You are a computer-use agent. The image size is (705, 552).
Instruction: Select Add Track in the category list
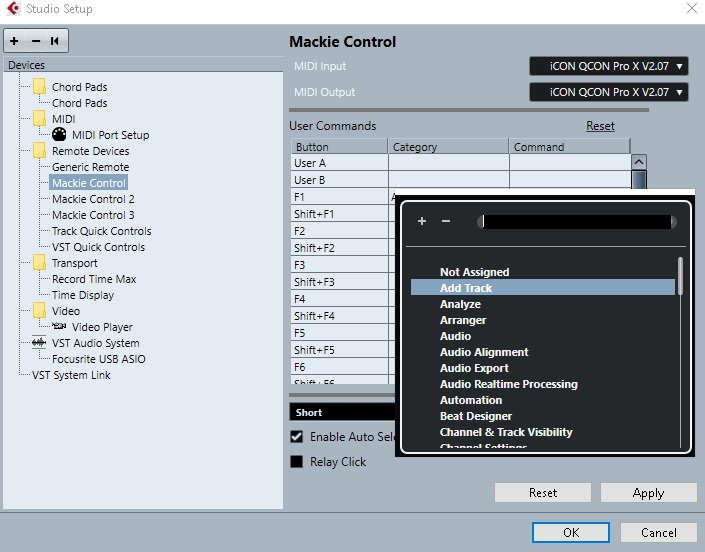click(543, 288)
